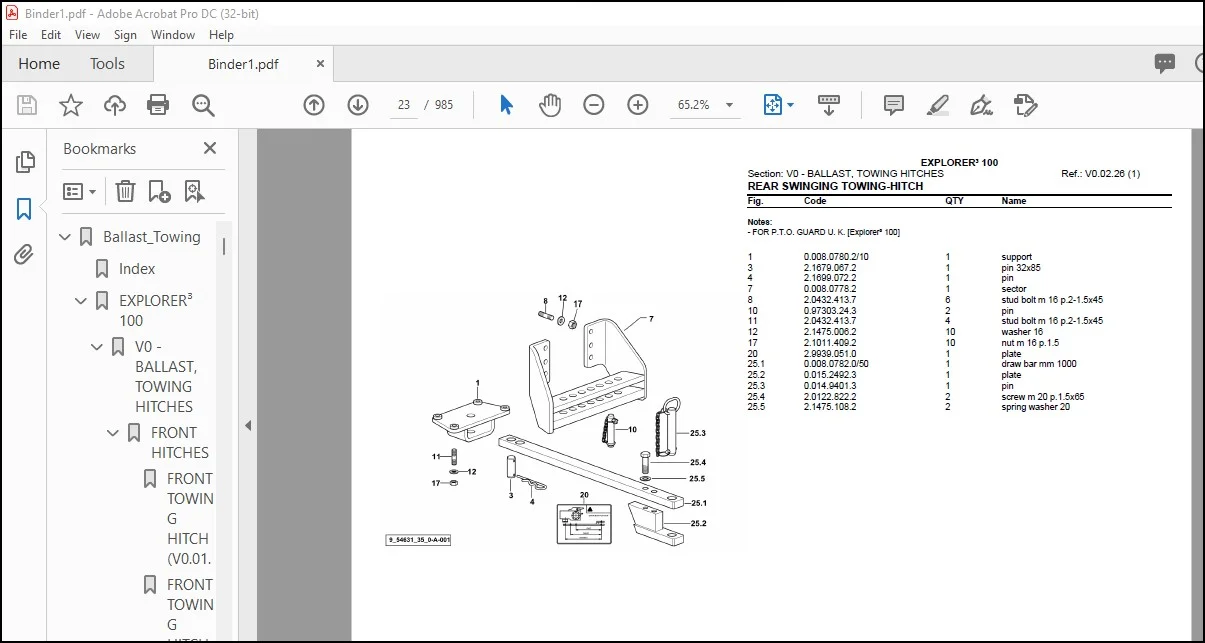Open FRONT TOWING HITCH (V0.01. bookmark
Image resolution: width=1205 pixels, height=643 pixels.
pos(190,518)
